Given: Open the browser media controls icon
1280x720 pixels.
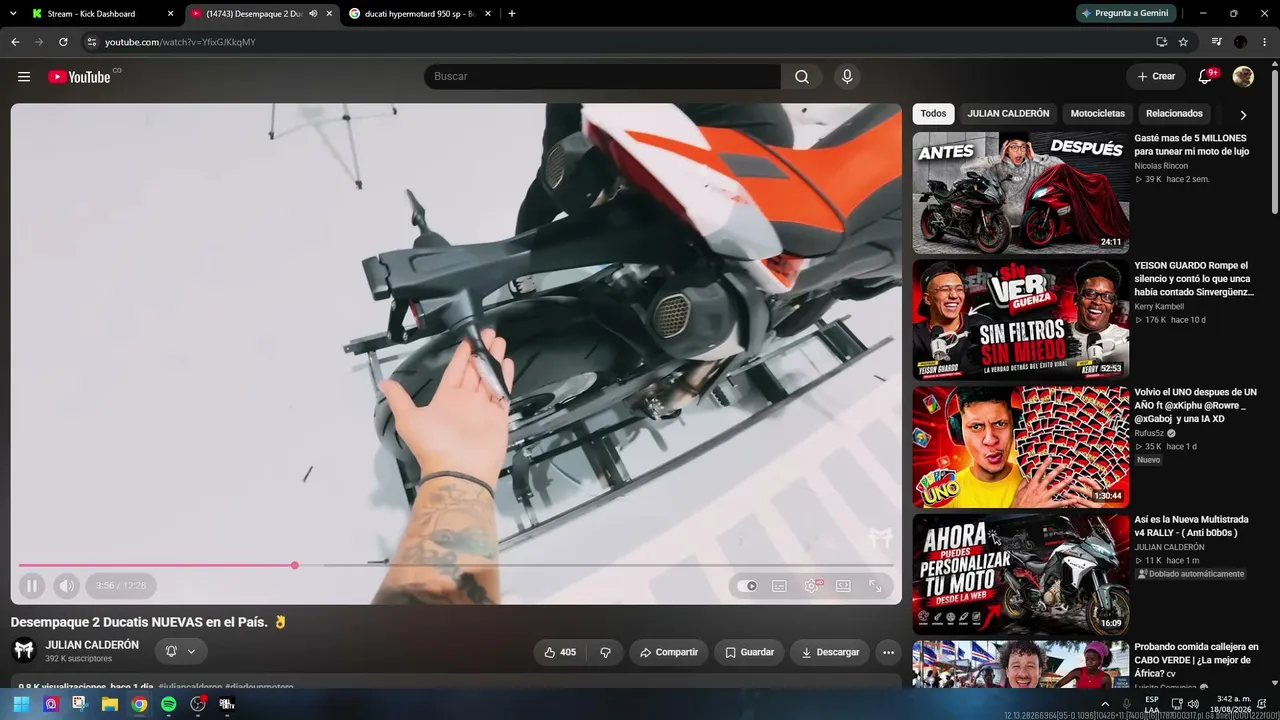Looking at the screenshot, I should tap(1217, 42).
